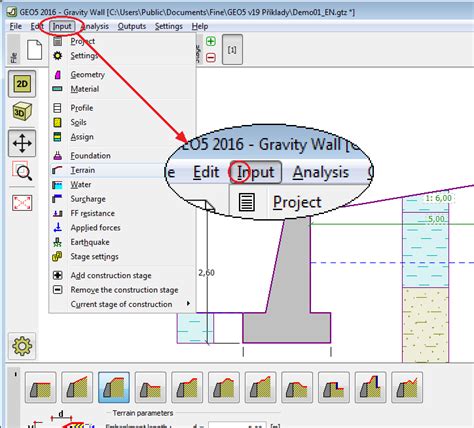Expand Current stage of construction submenu
Screen dimensions: 474x428
[x=122, y=304]
